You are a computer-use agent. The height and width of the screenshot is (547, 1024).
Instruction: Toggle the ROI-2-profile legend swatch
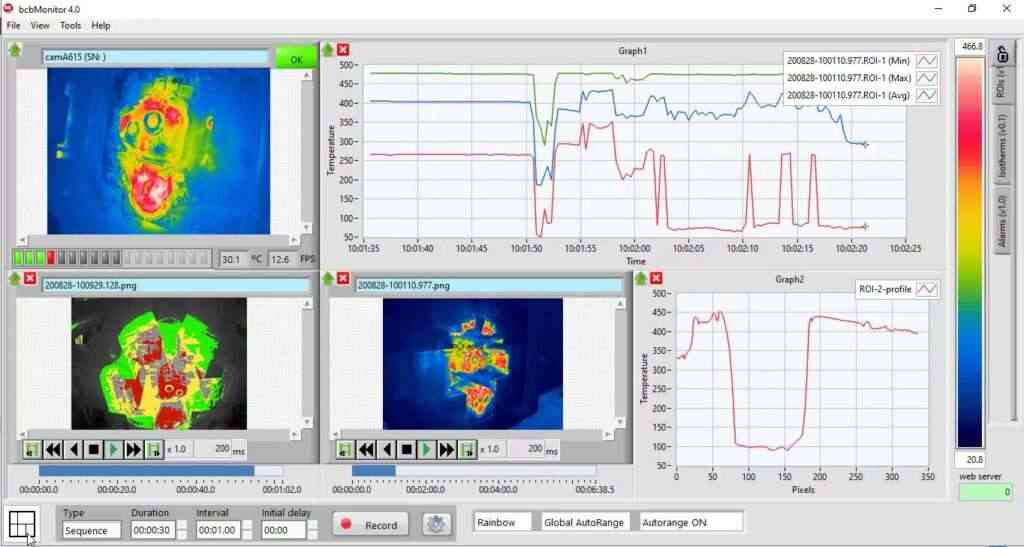[927, 289]
